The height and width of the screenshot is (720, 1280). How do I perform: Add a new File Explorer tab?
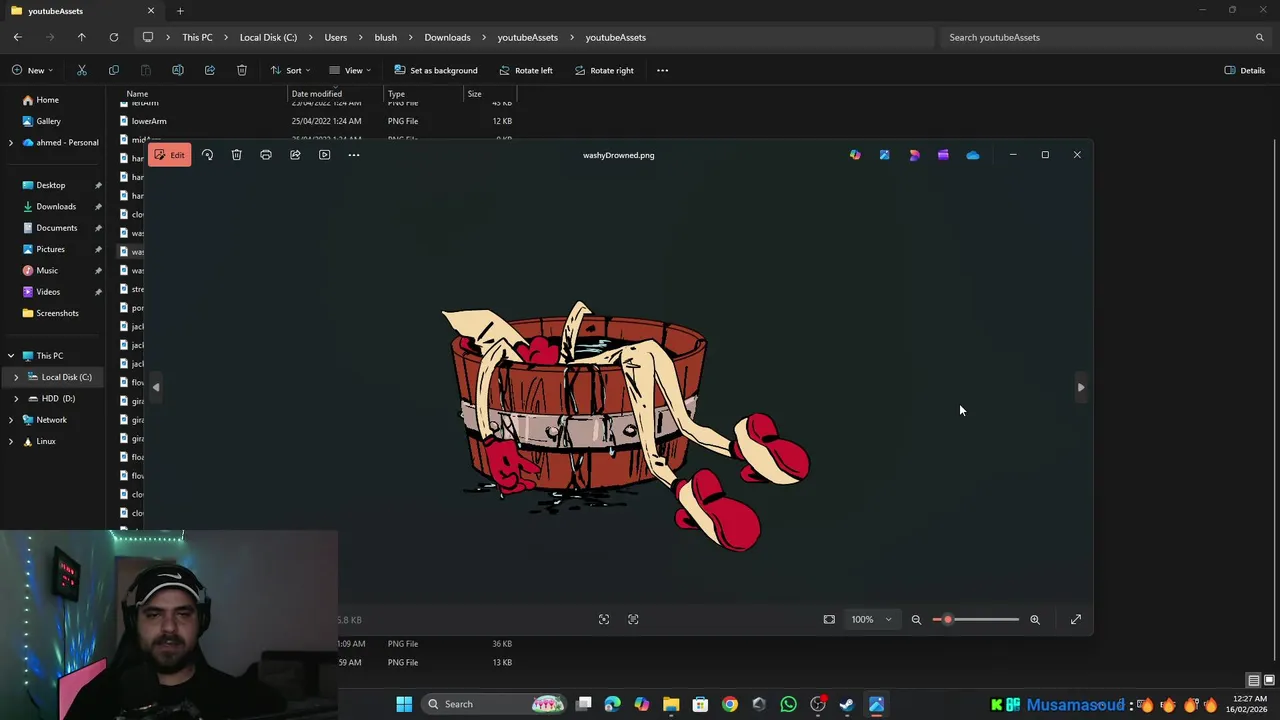coord(180,11)
